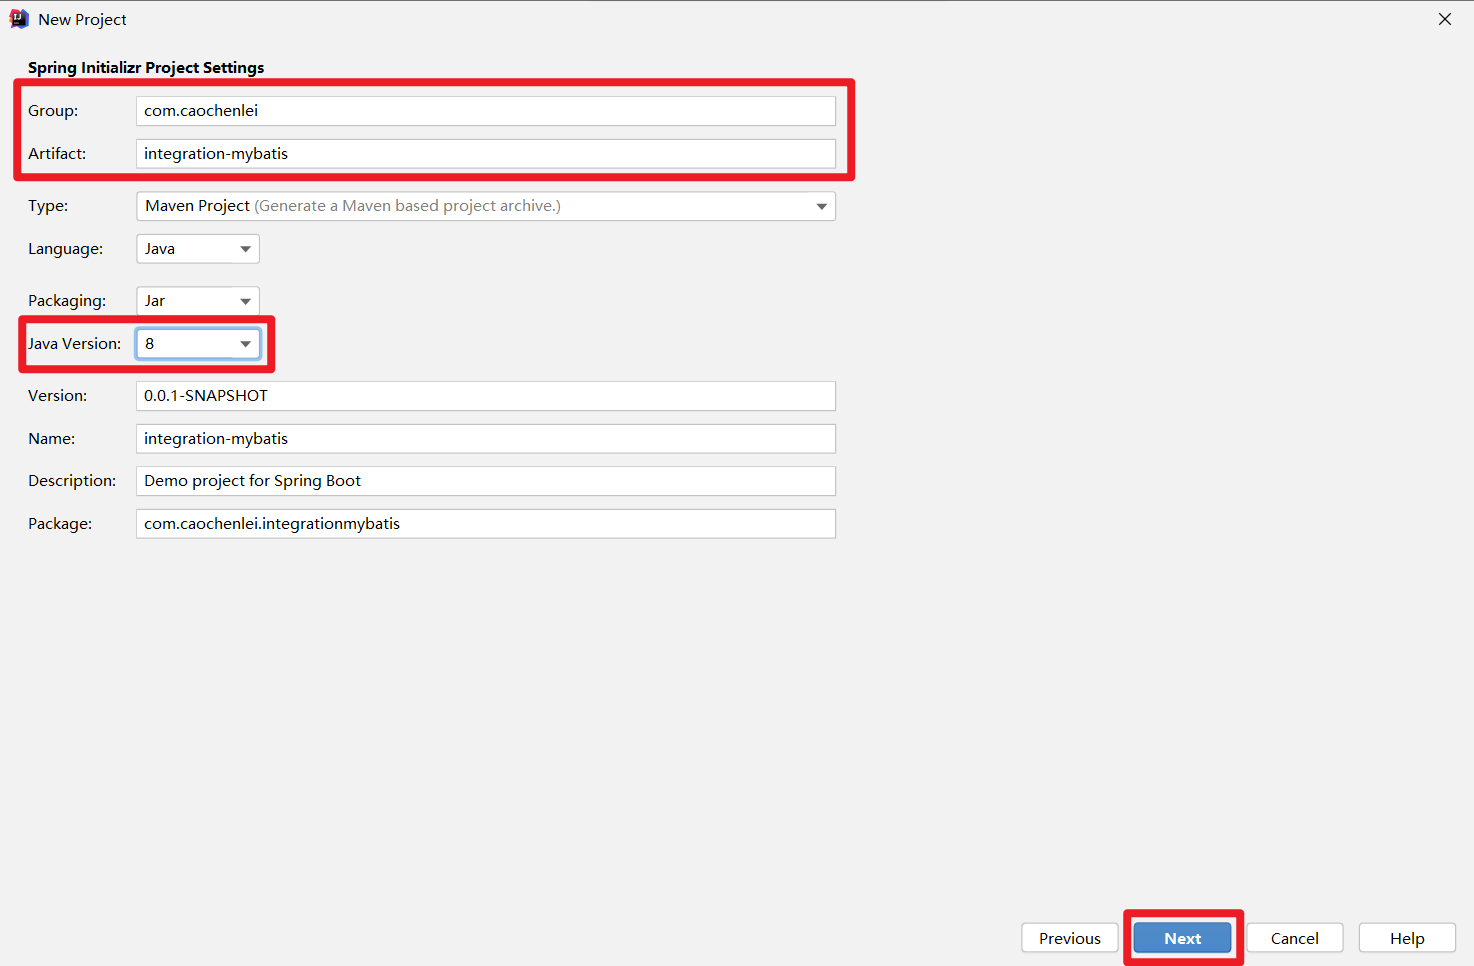Expand the Java Version combo box
Screen dimensions: 1474x966
198,344
